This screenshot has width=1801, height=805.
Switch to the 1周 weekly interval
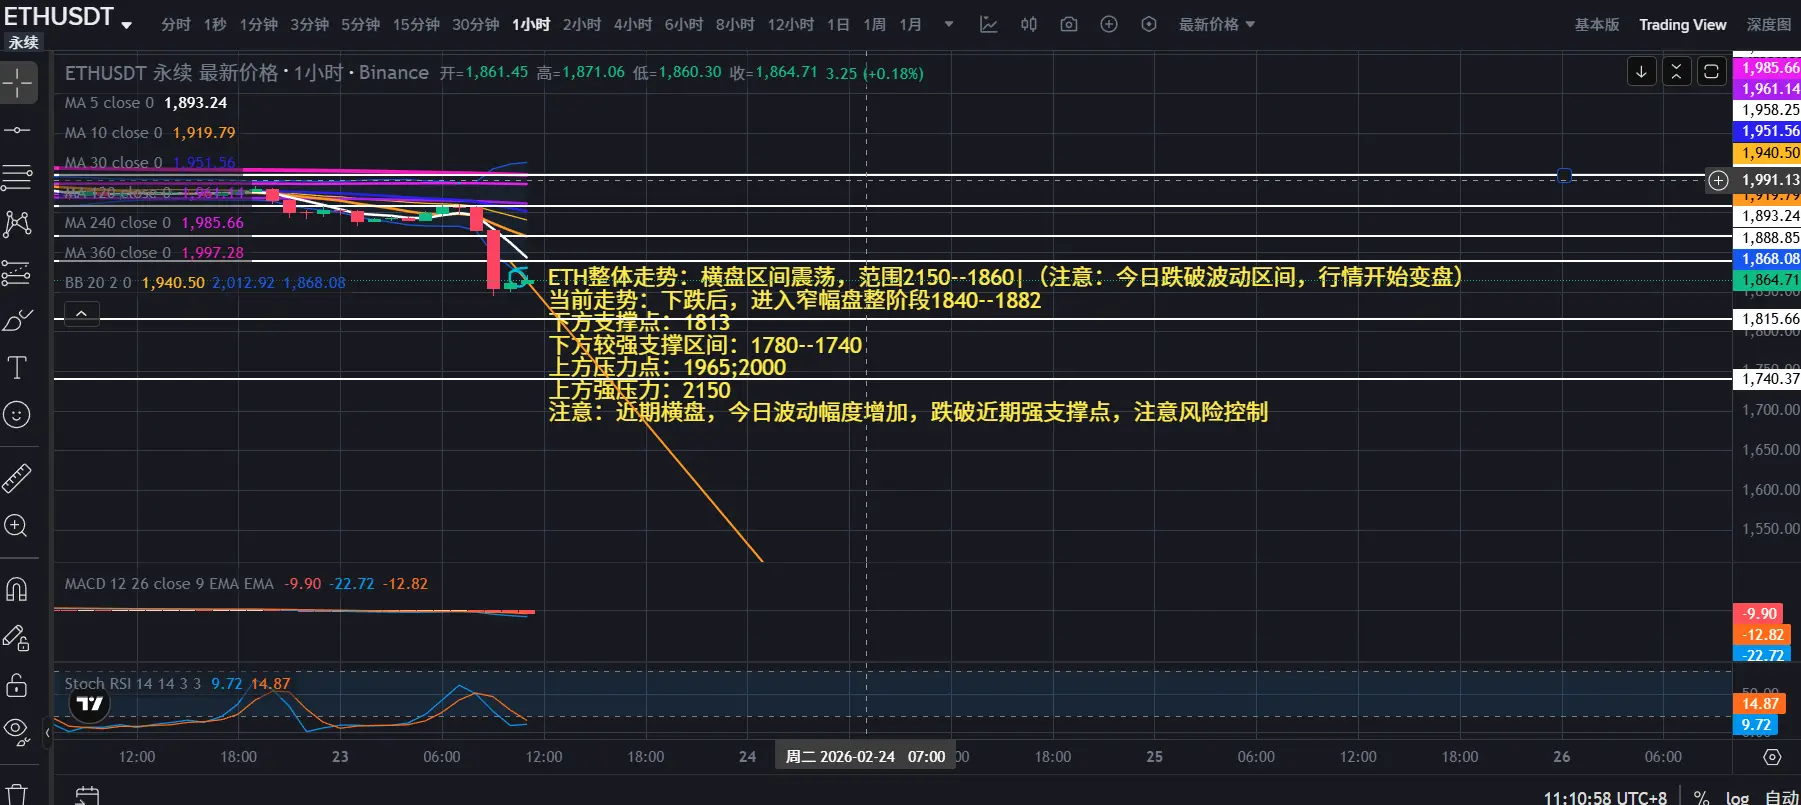(x=875, y=24)
